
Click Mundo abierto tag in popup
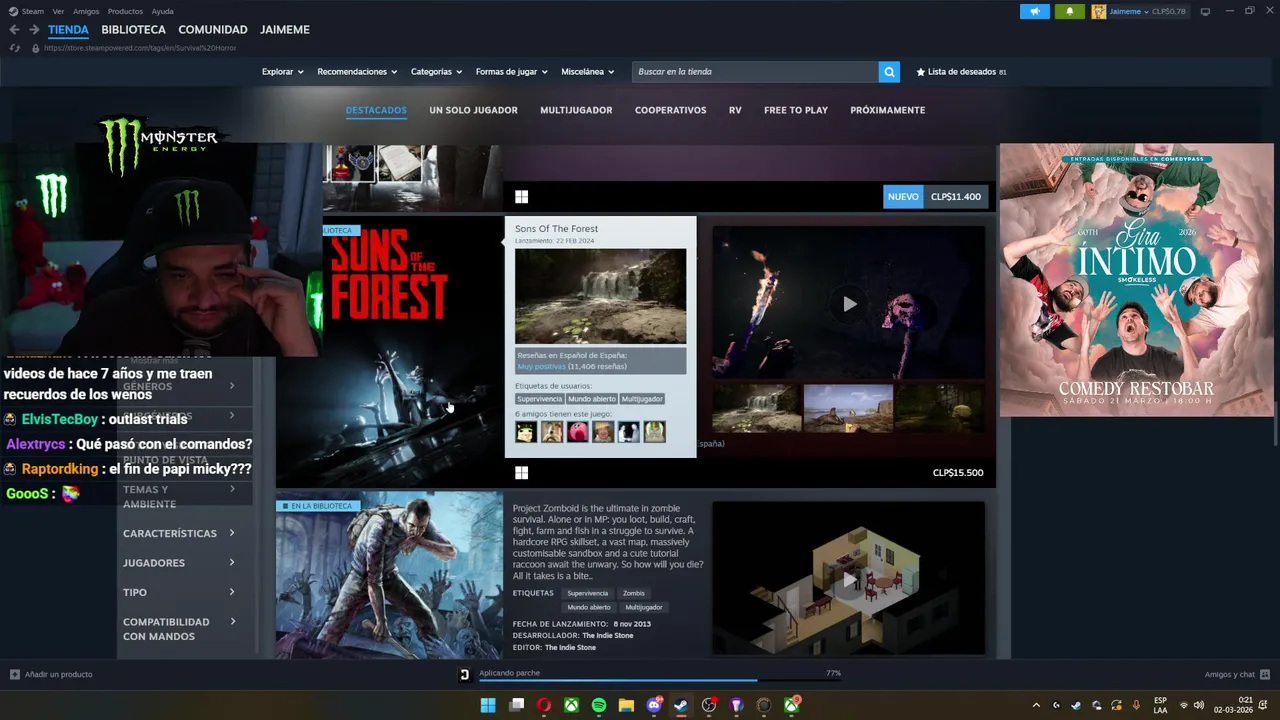592,399
